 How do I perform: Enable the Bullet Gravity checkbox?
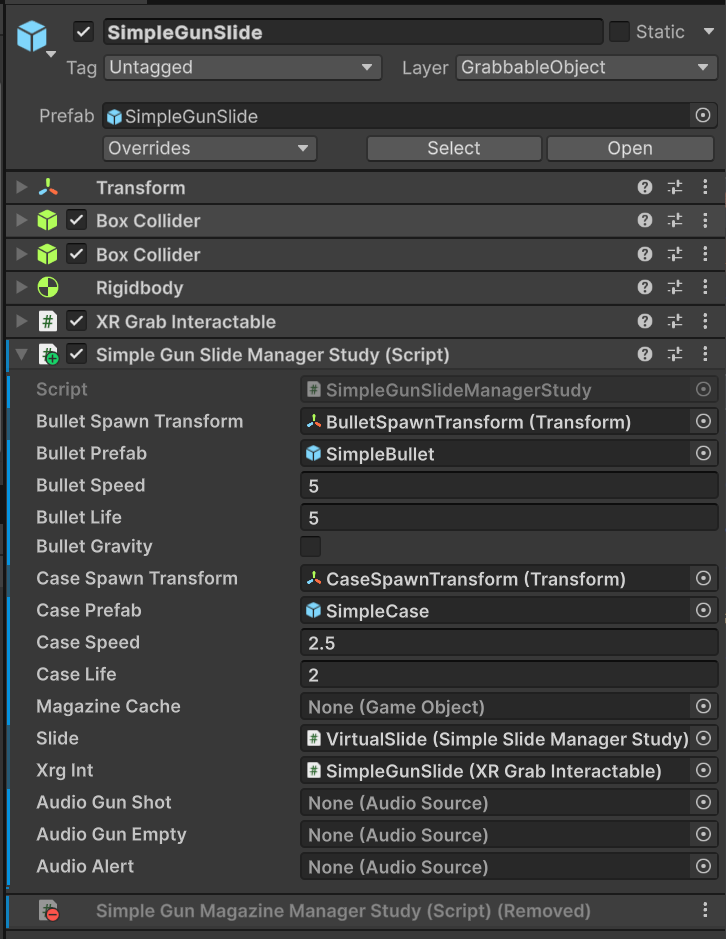click(311, 547)
